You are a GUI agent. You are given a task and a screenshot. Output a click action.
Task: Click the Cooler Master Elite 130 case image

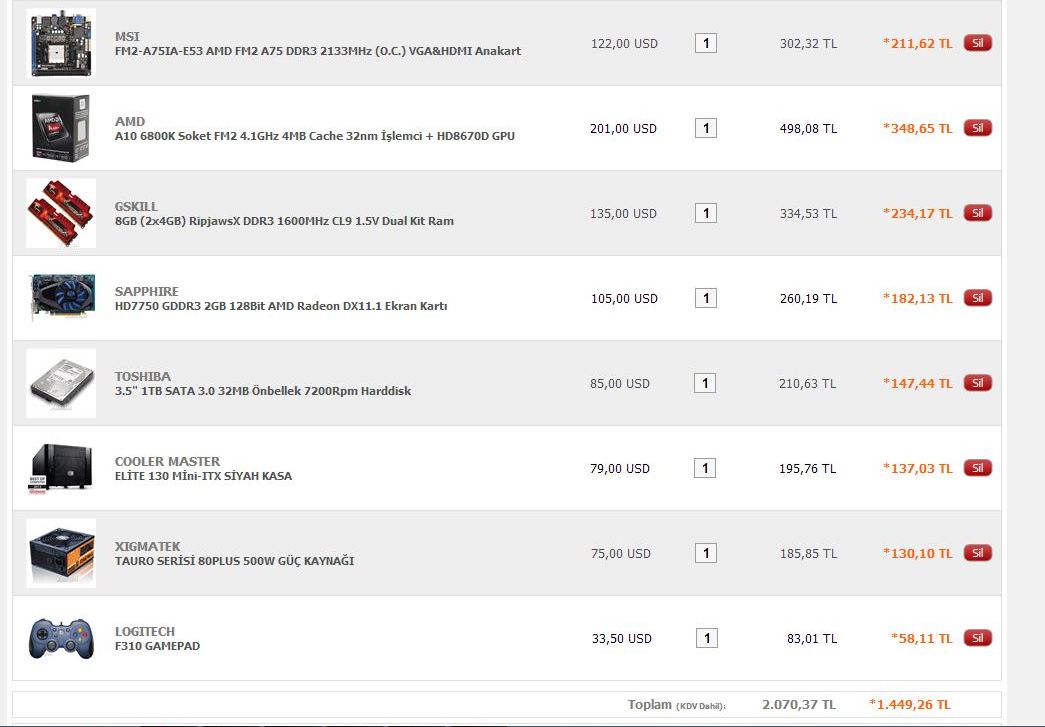61,468
